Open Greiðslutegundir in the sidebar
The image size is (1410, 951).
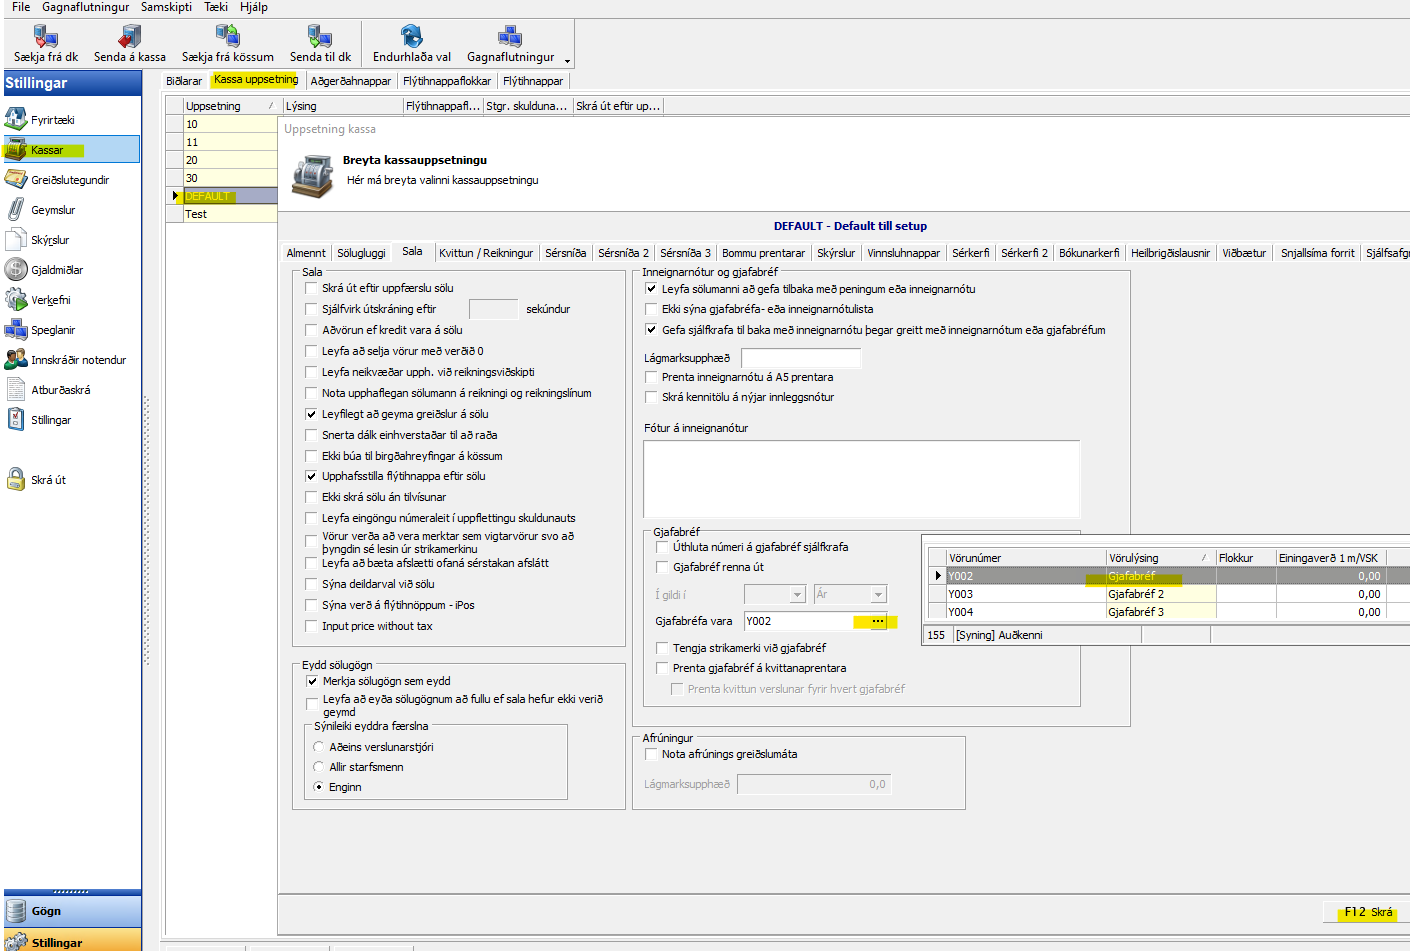tap(69, 180)
